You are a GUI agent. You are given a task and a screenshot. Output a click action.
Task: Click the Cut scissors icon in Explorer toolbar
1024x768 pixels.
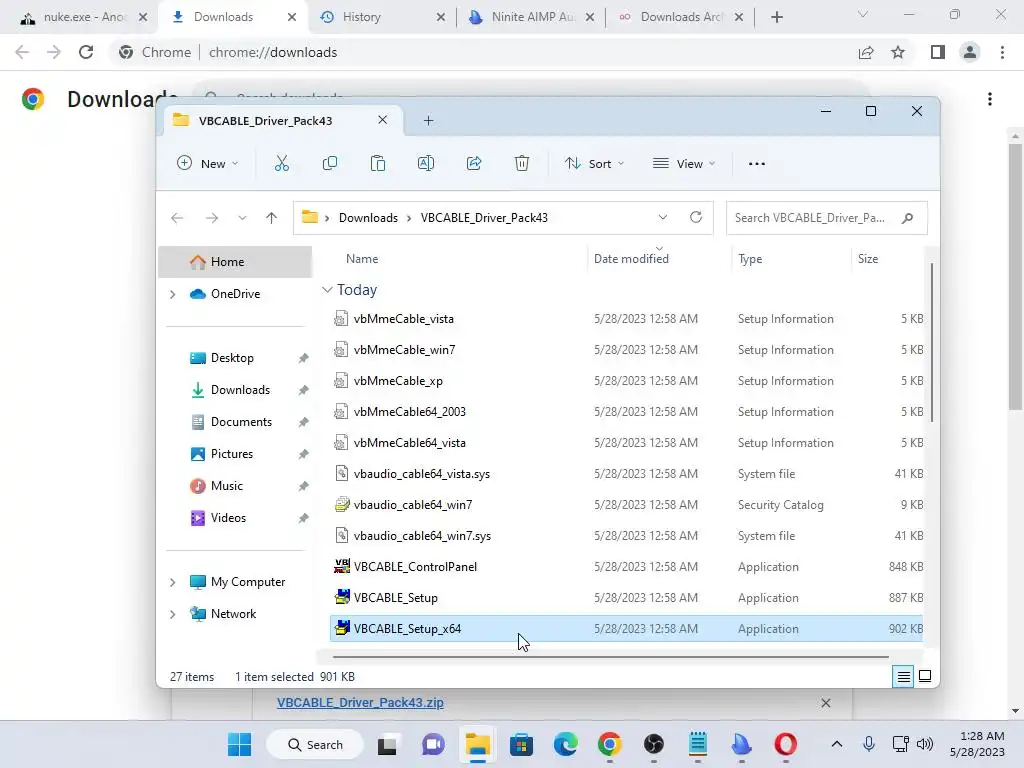(x=281, y=163)
